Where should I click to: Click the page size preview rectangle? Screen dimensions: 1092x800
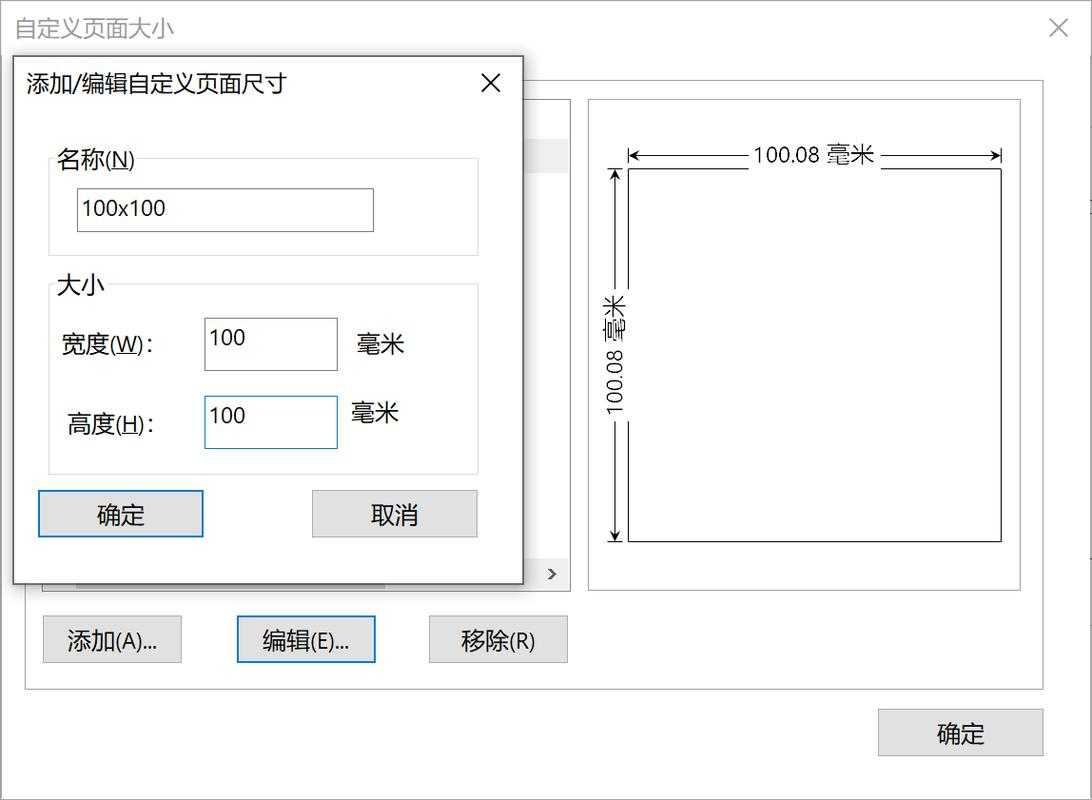[812, 355]
